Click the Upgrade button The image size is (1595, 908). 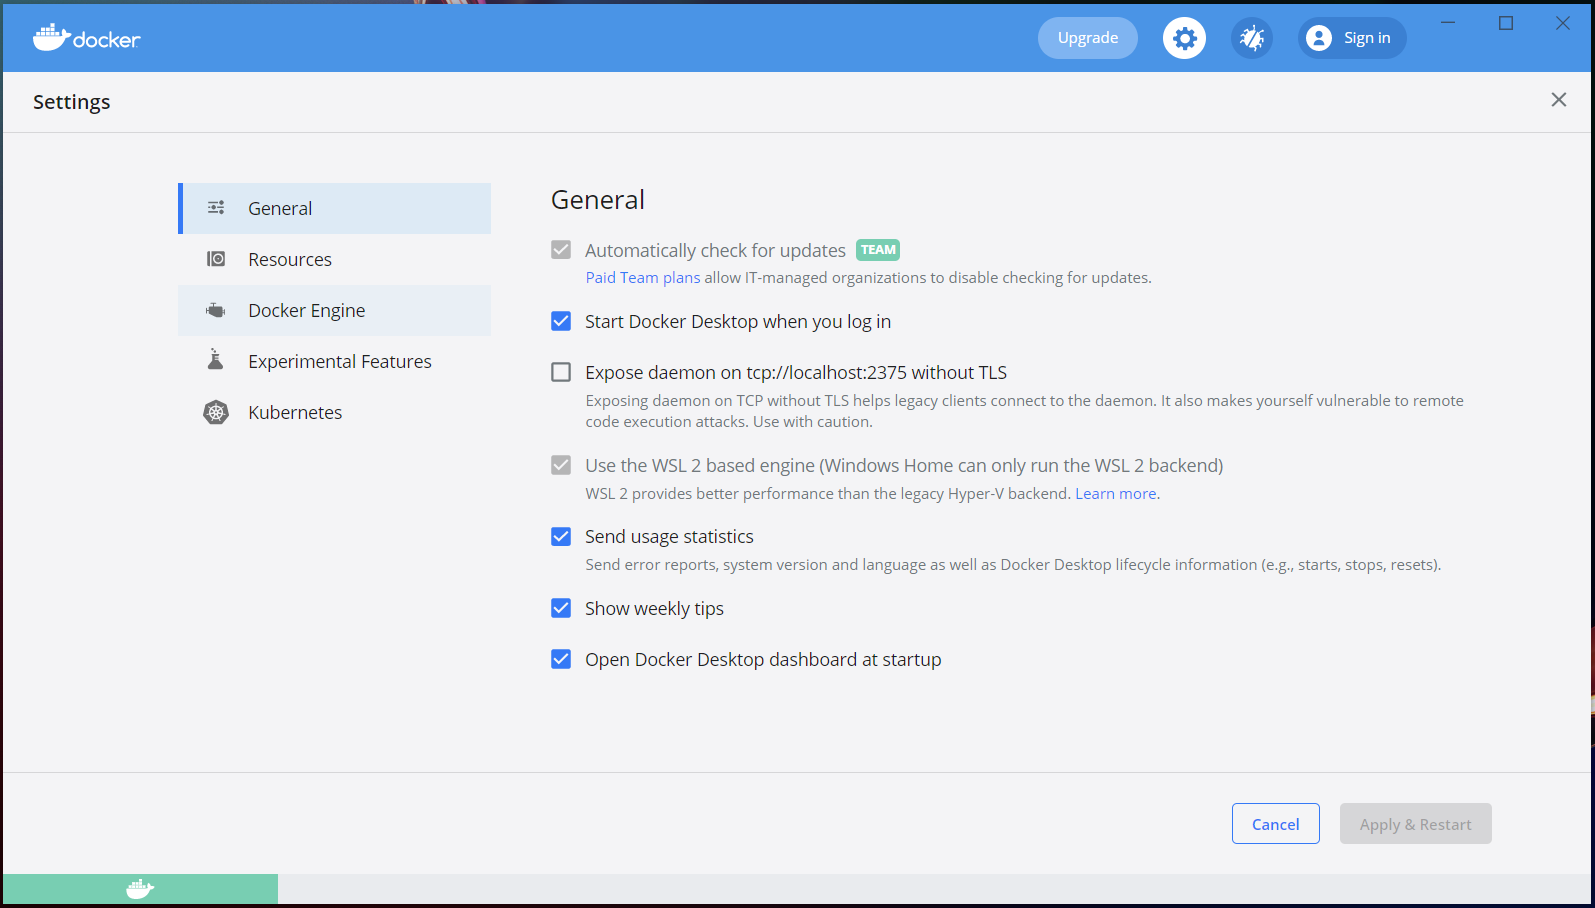click(x=1088, y=38)
